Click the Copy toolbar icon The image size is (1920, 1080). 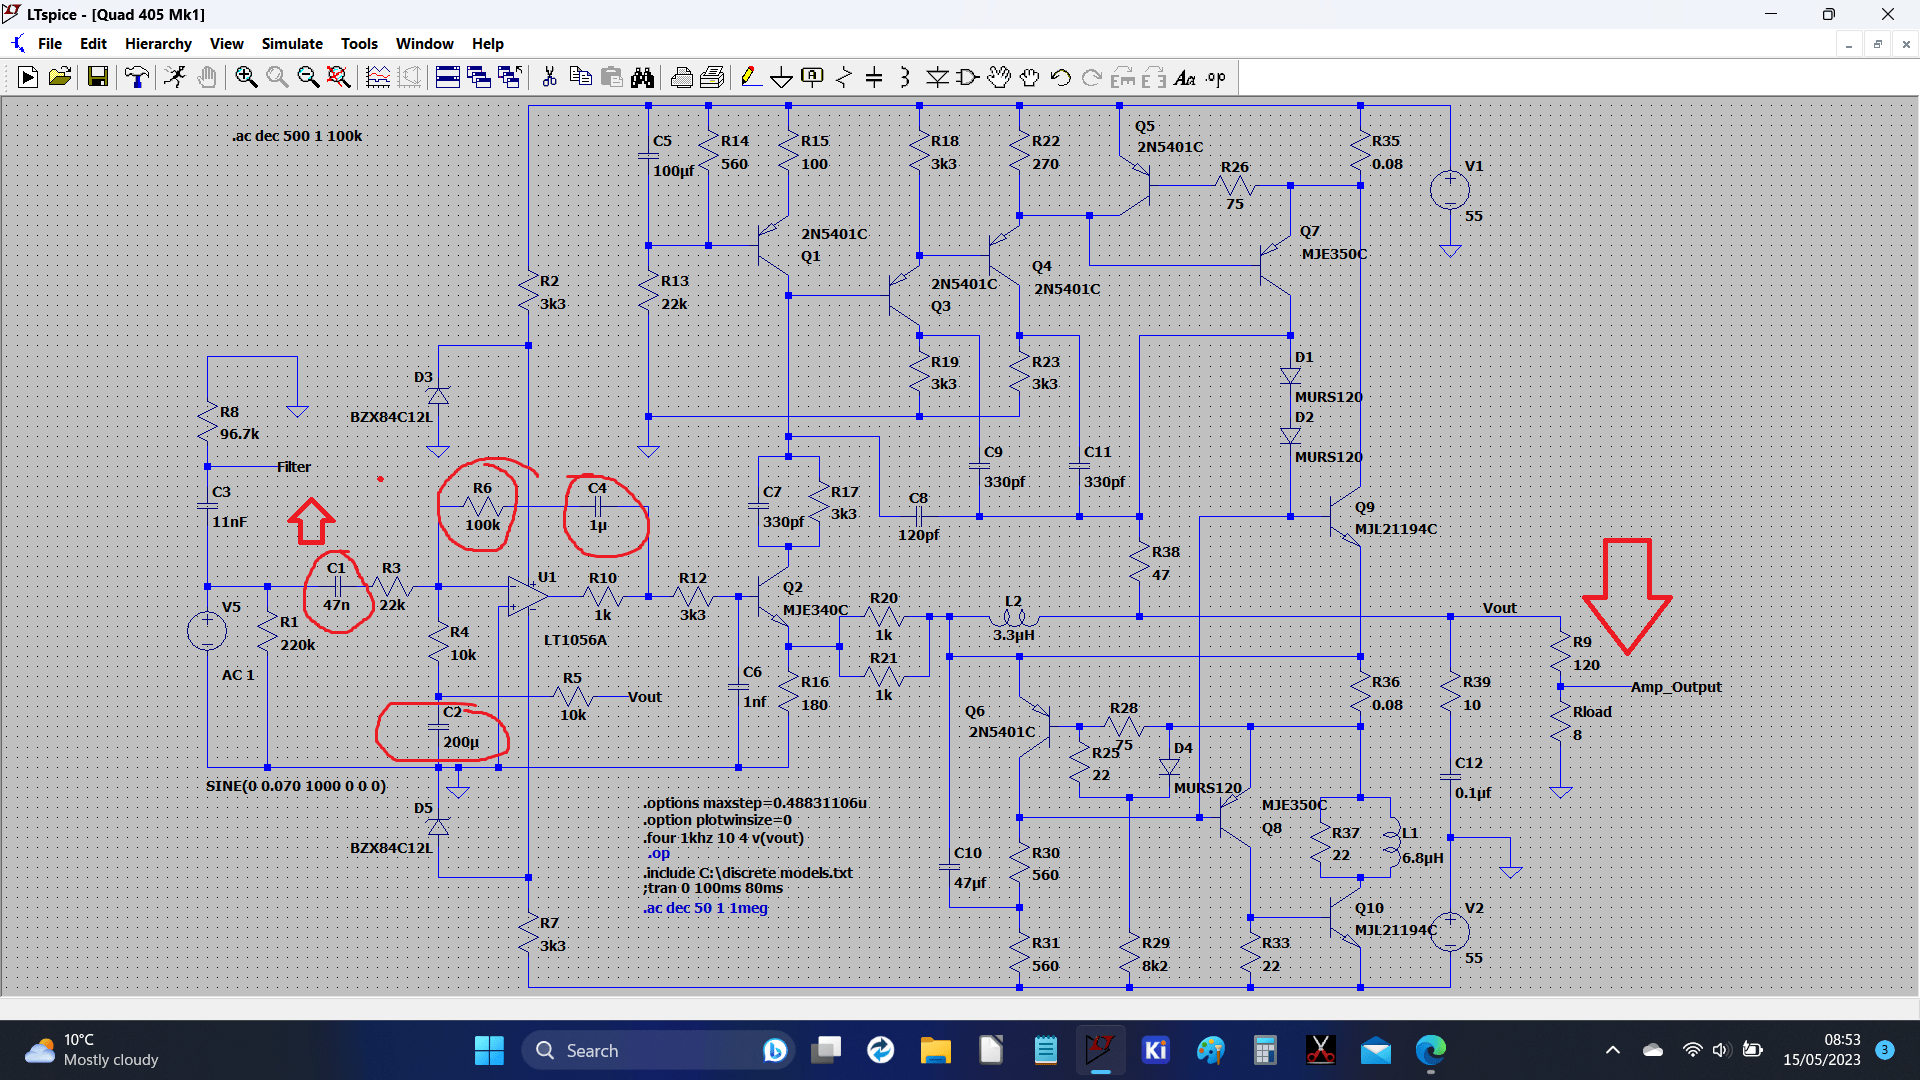[580, 77]
